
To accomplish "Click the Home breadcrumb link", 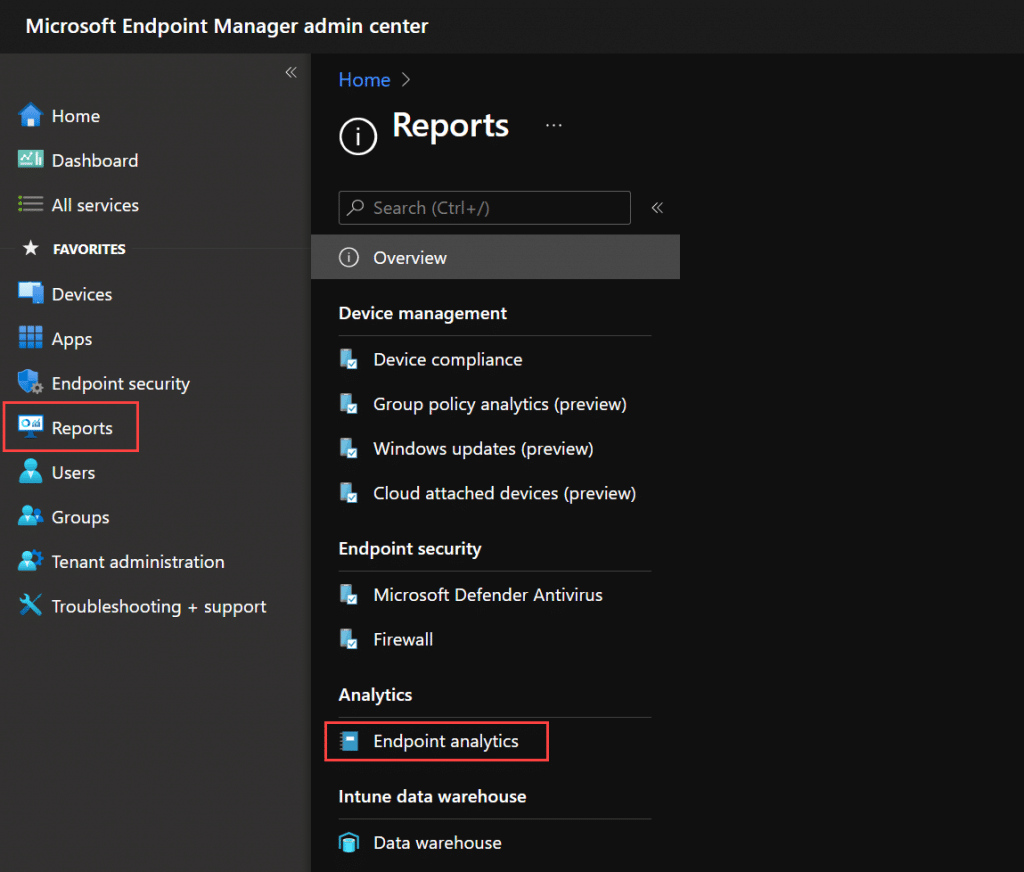I will (x=364, y=80).
